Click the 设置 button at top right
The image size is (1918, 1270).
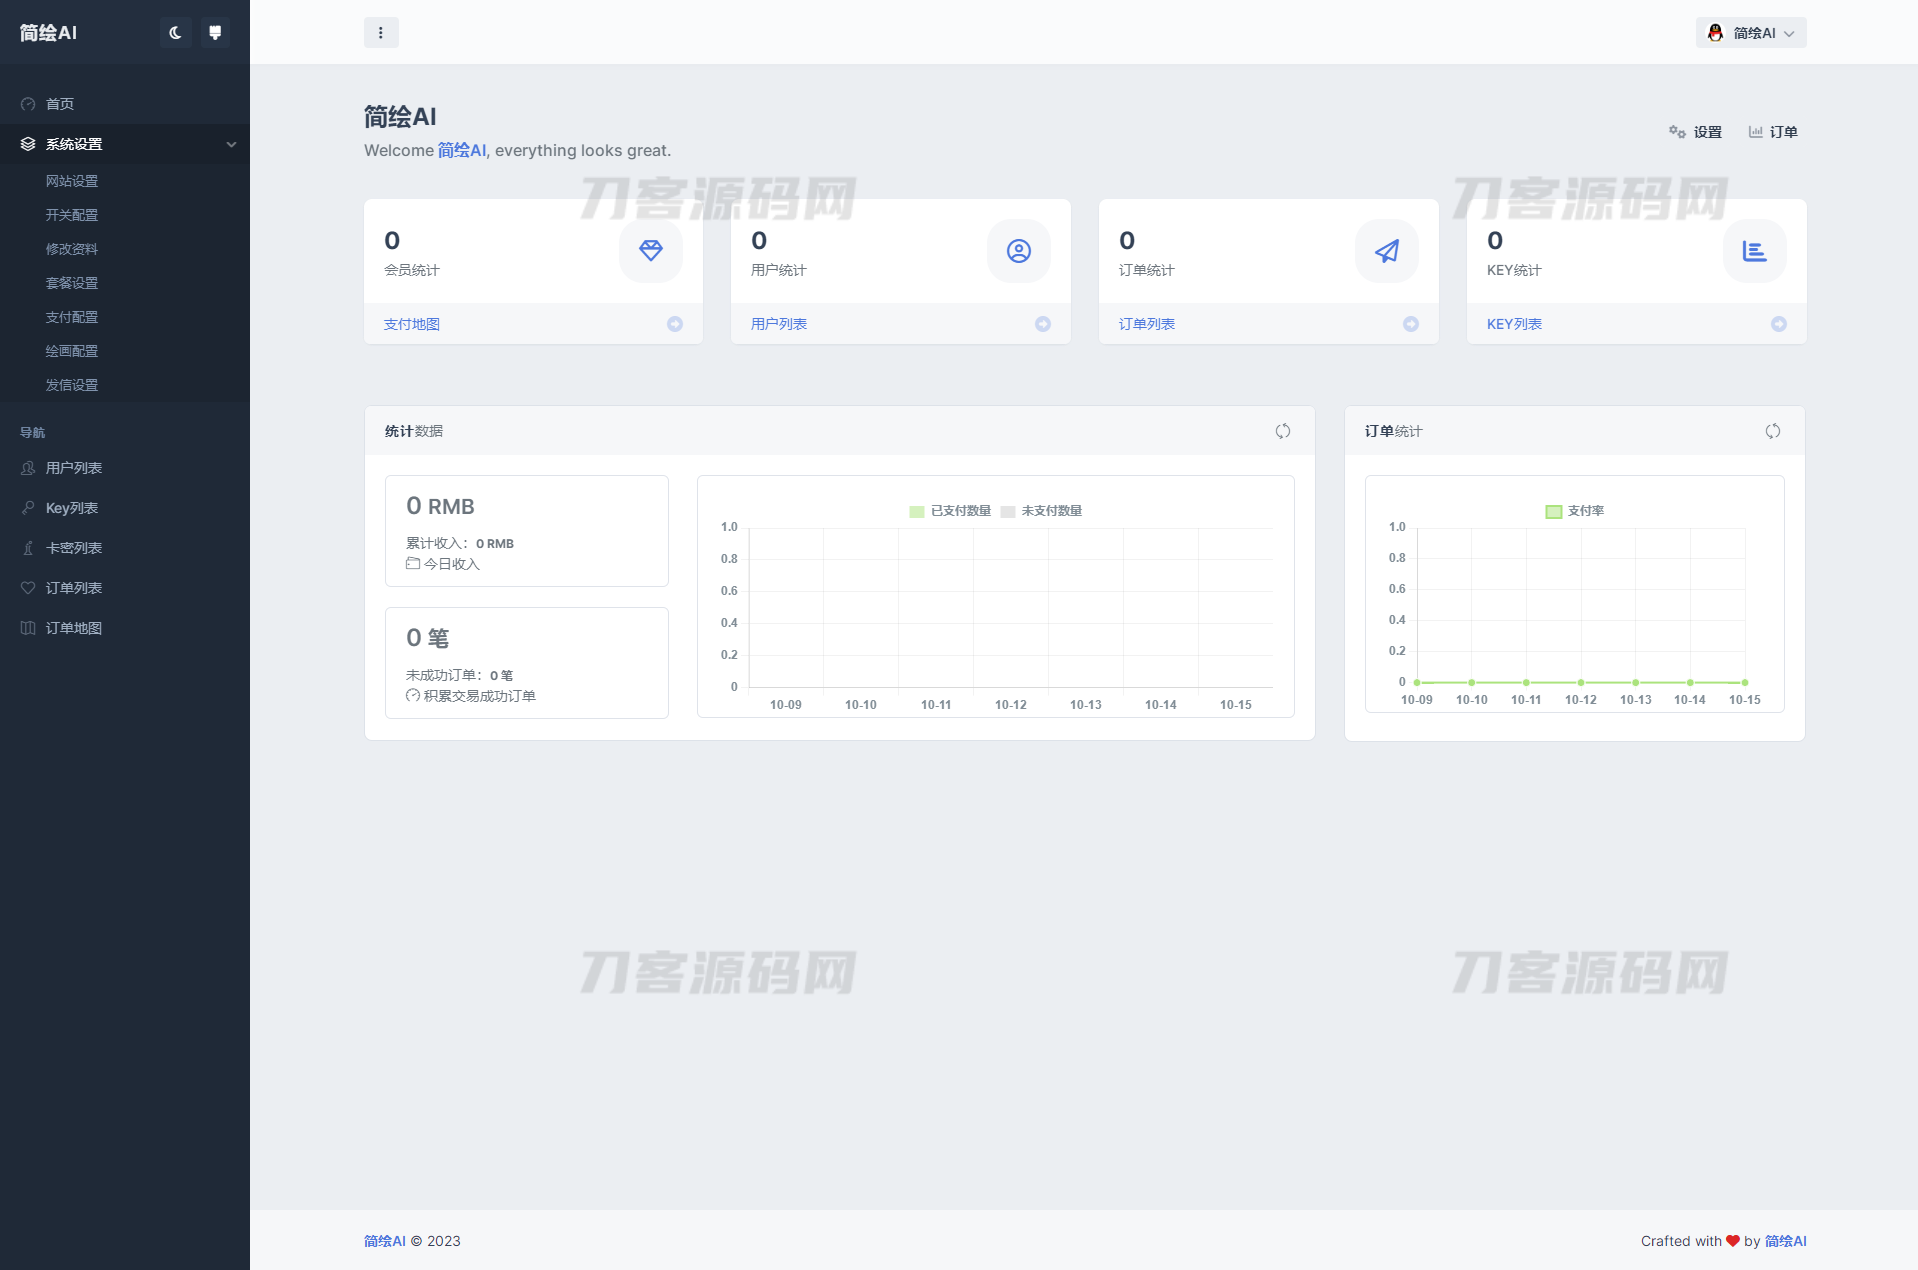[1696, 132]
